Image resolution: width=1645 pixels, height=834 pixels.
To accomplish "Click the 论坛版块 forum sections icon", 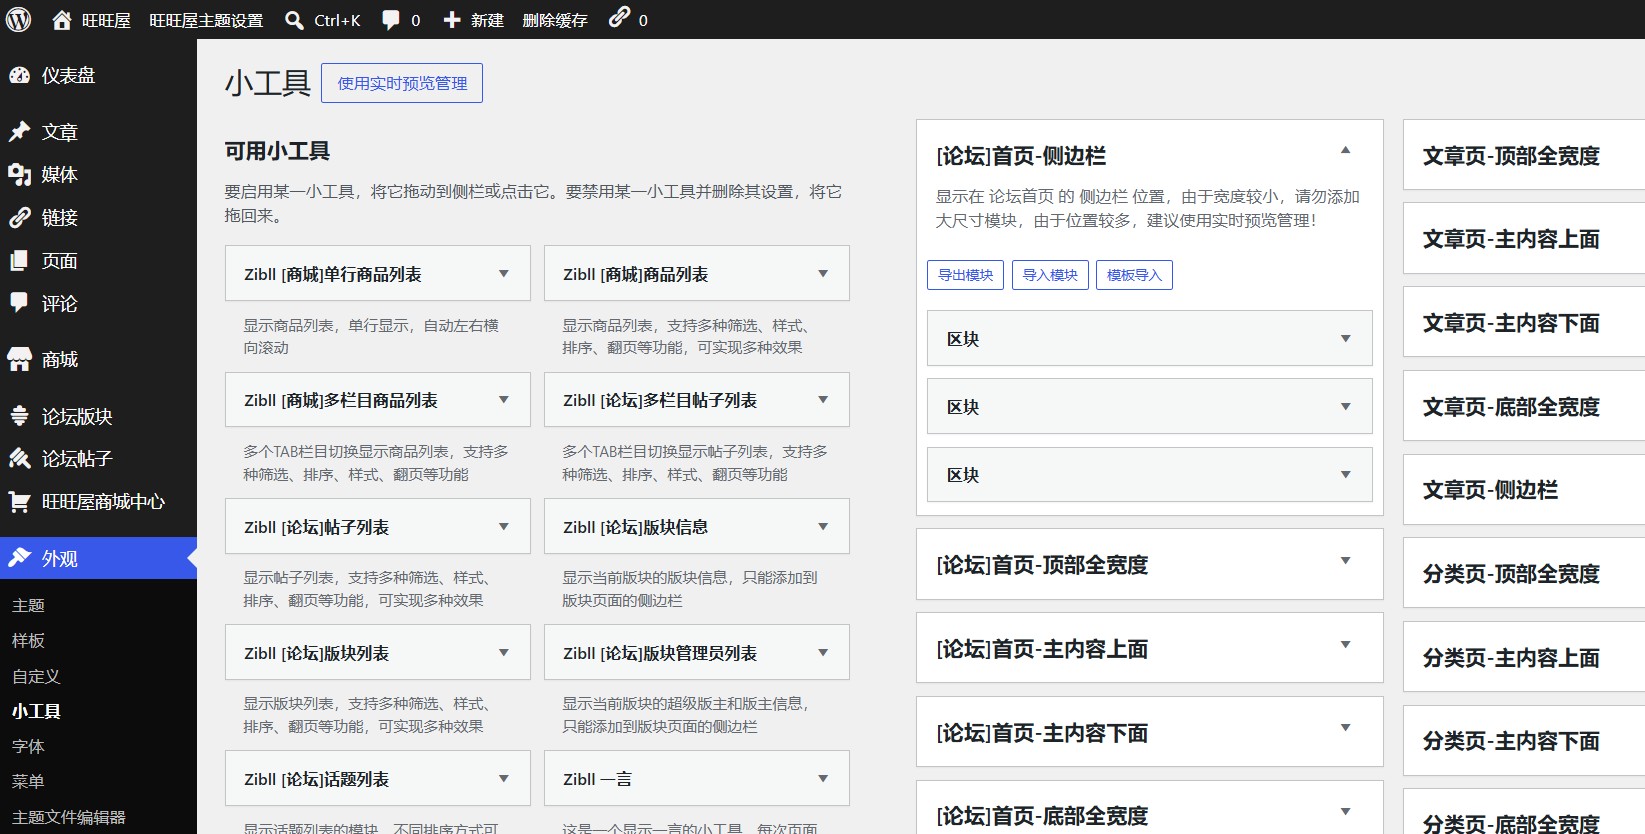I will pos(20,416).
